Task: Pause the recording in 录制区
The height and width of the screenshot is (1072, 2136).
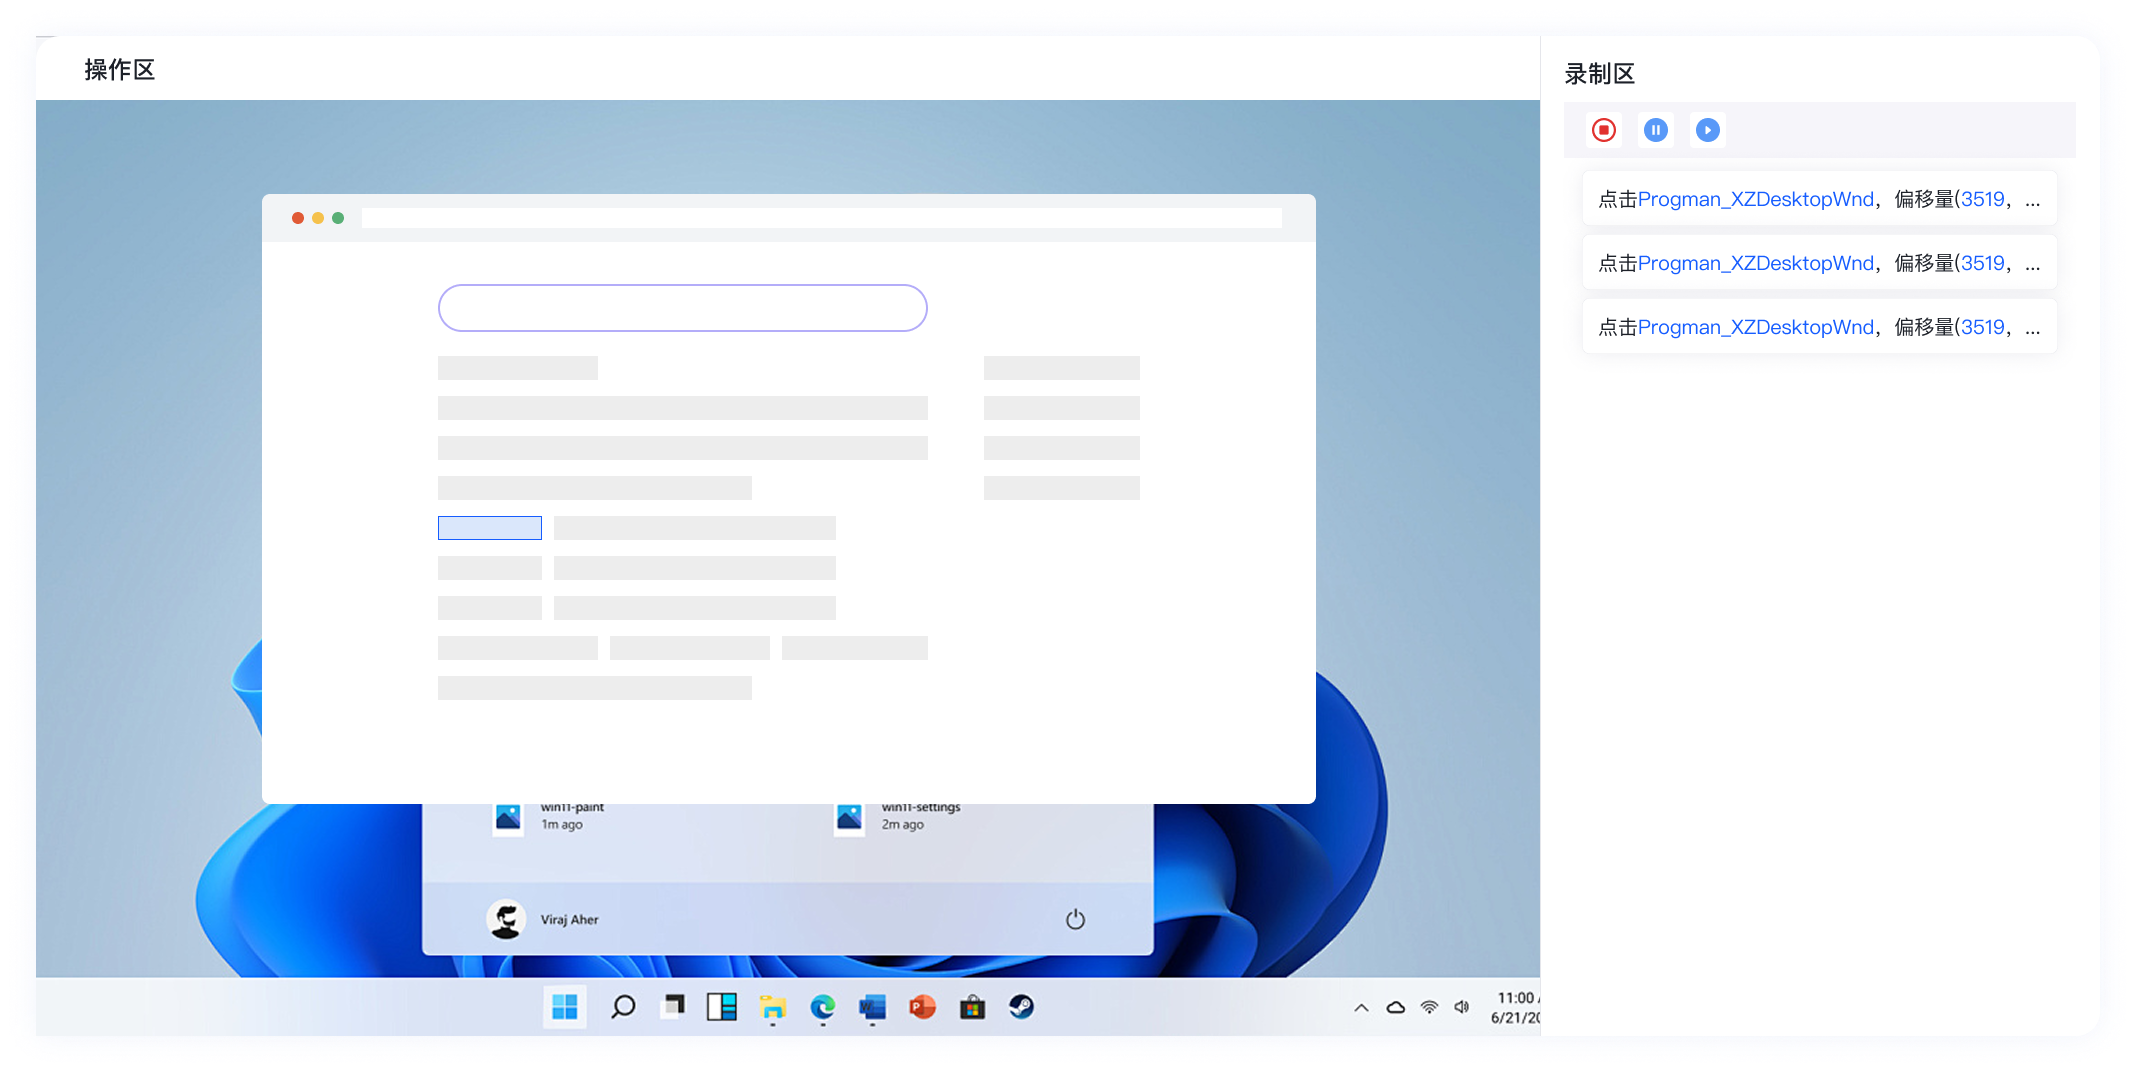Action: [1656, 130]
